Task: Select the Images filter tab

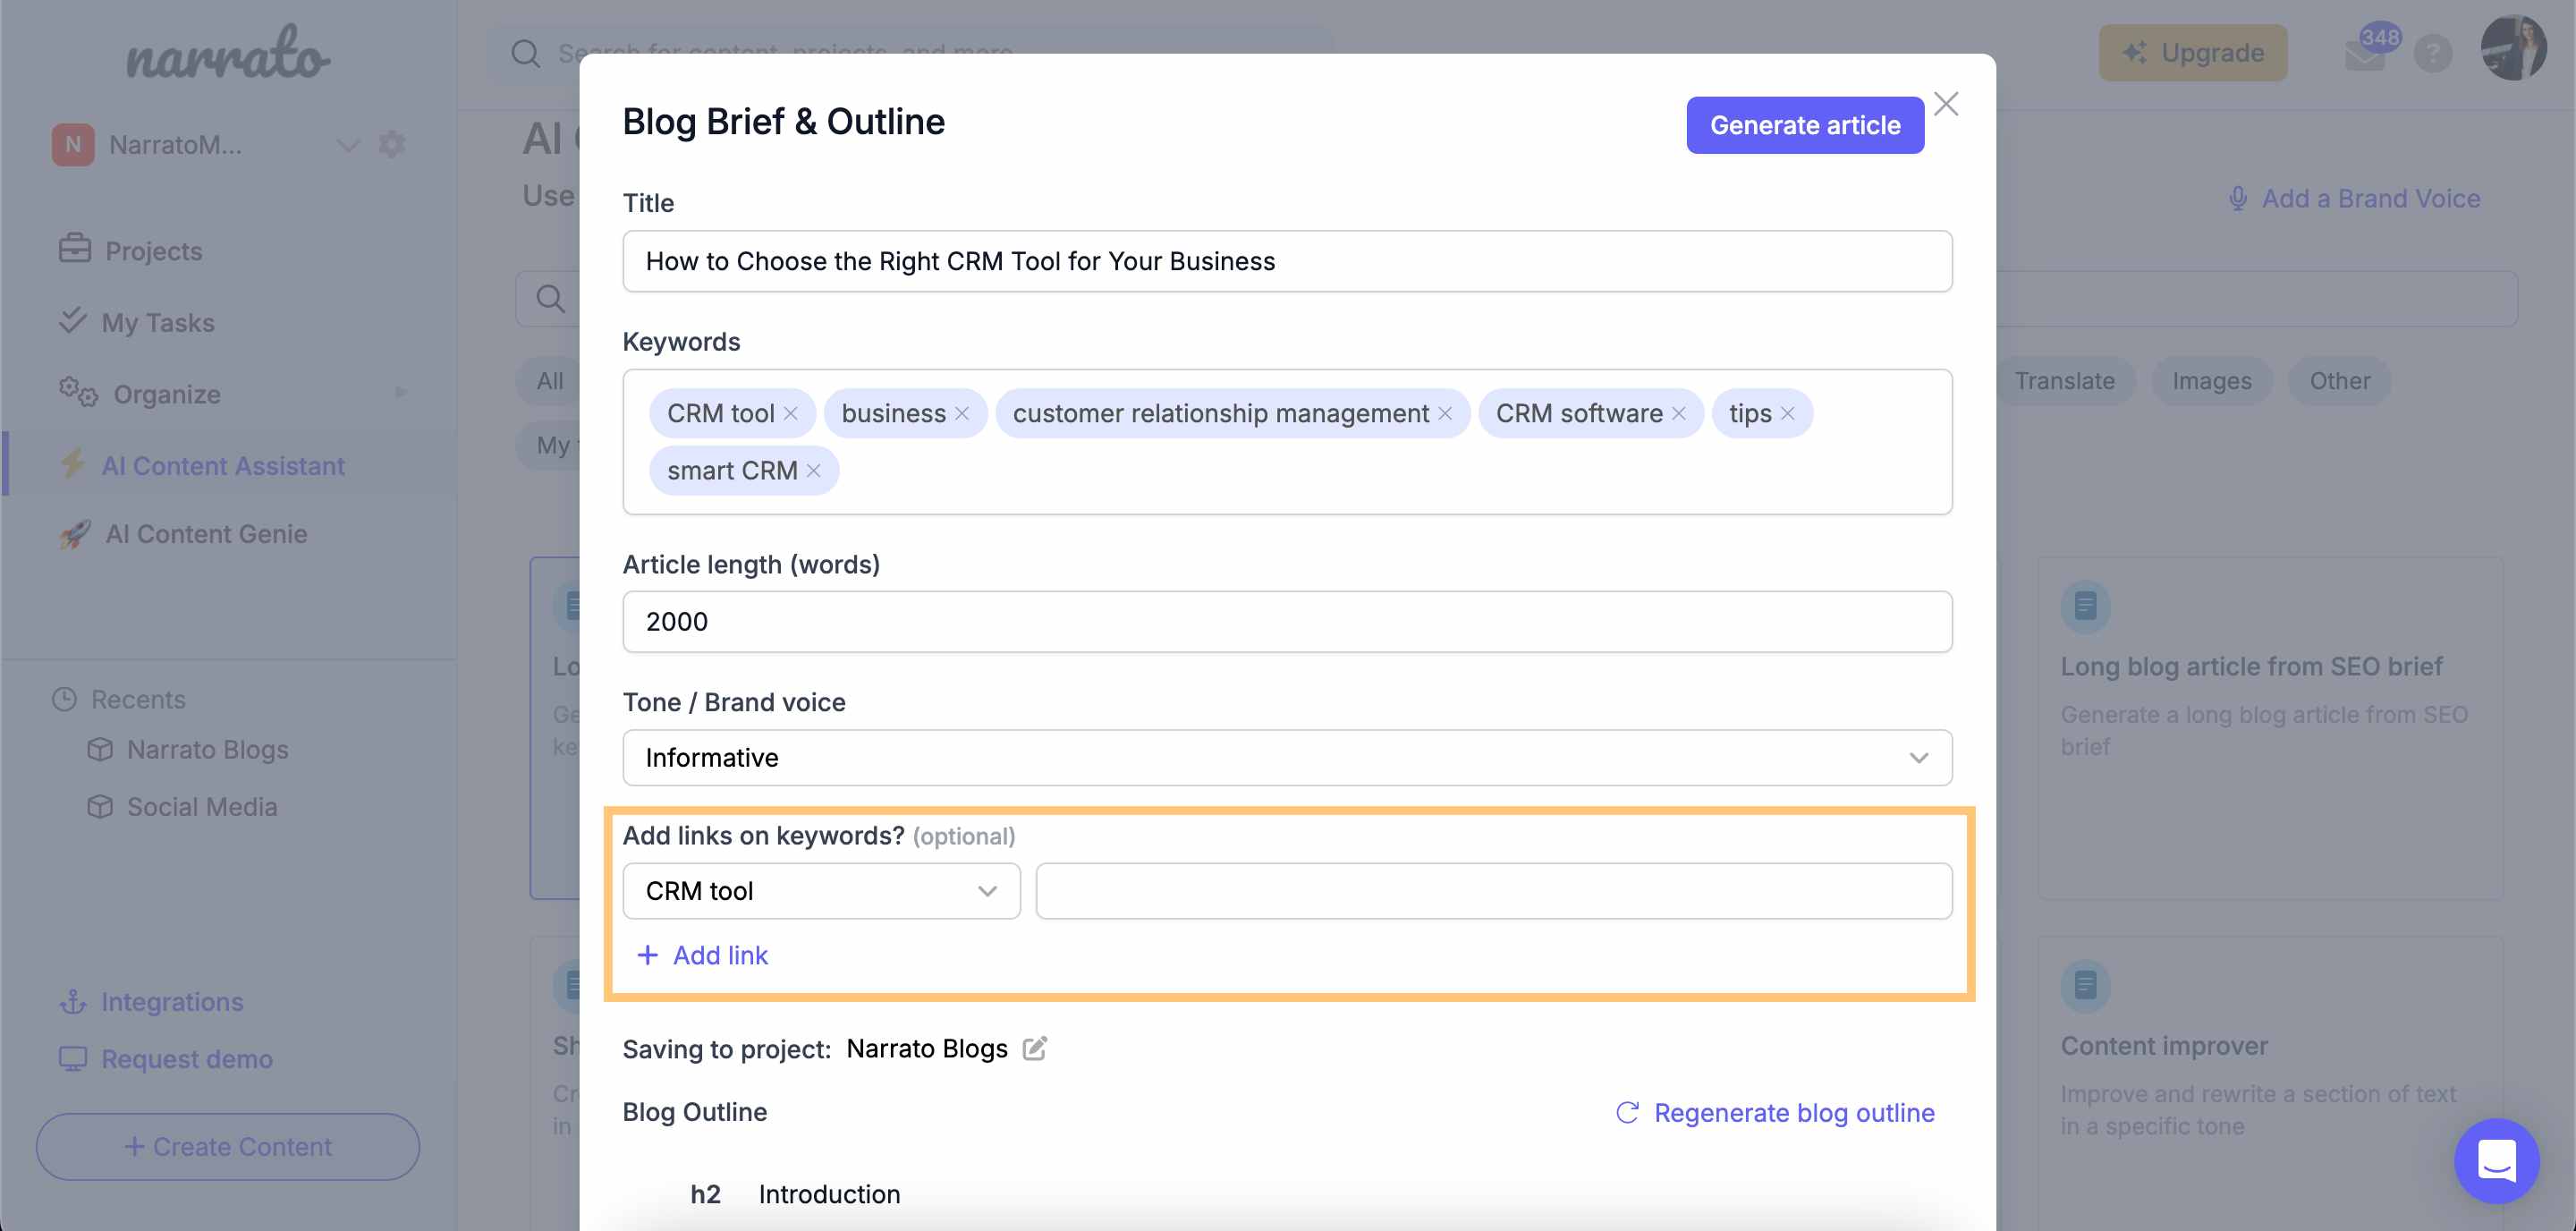Action: tap(2211, 381)
